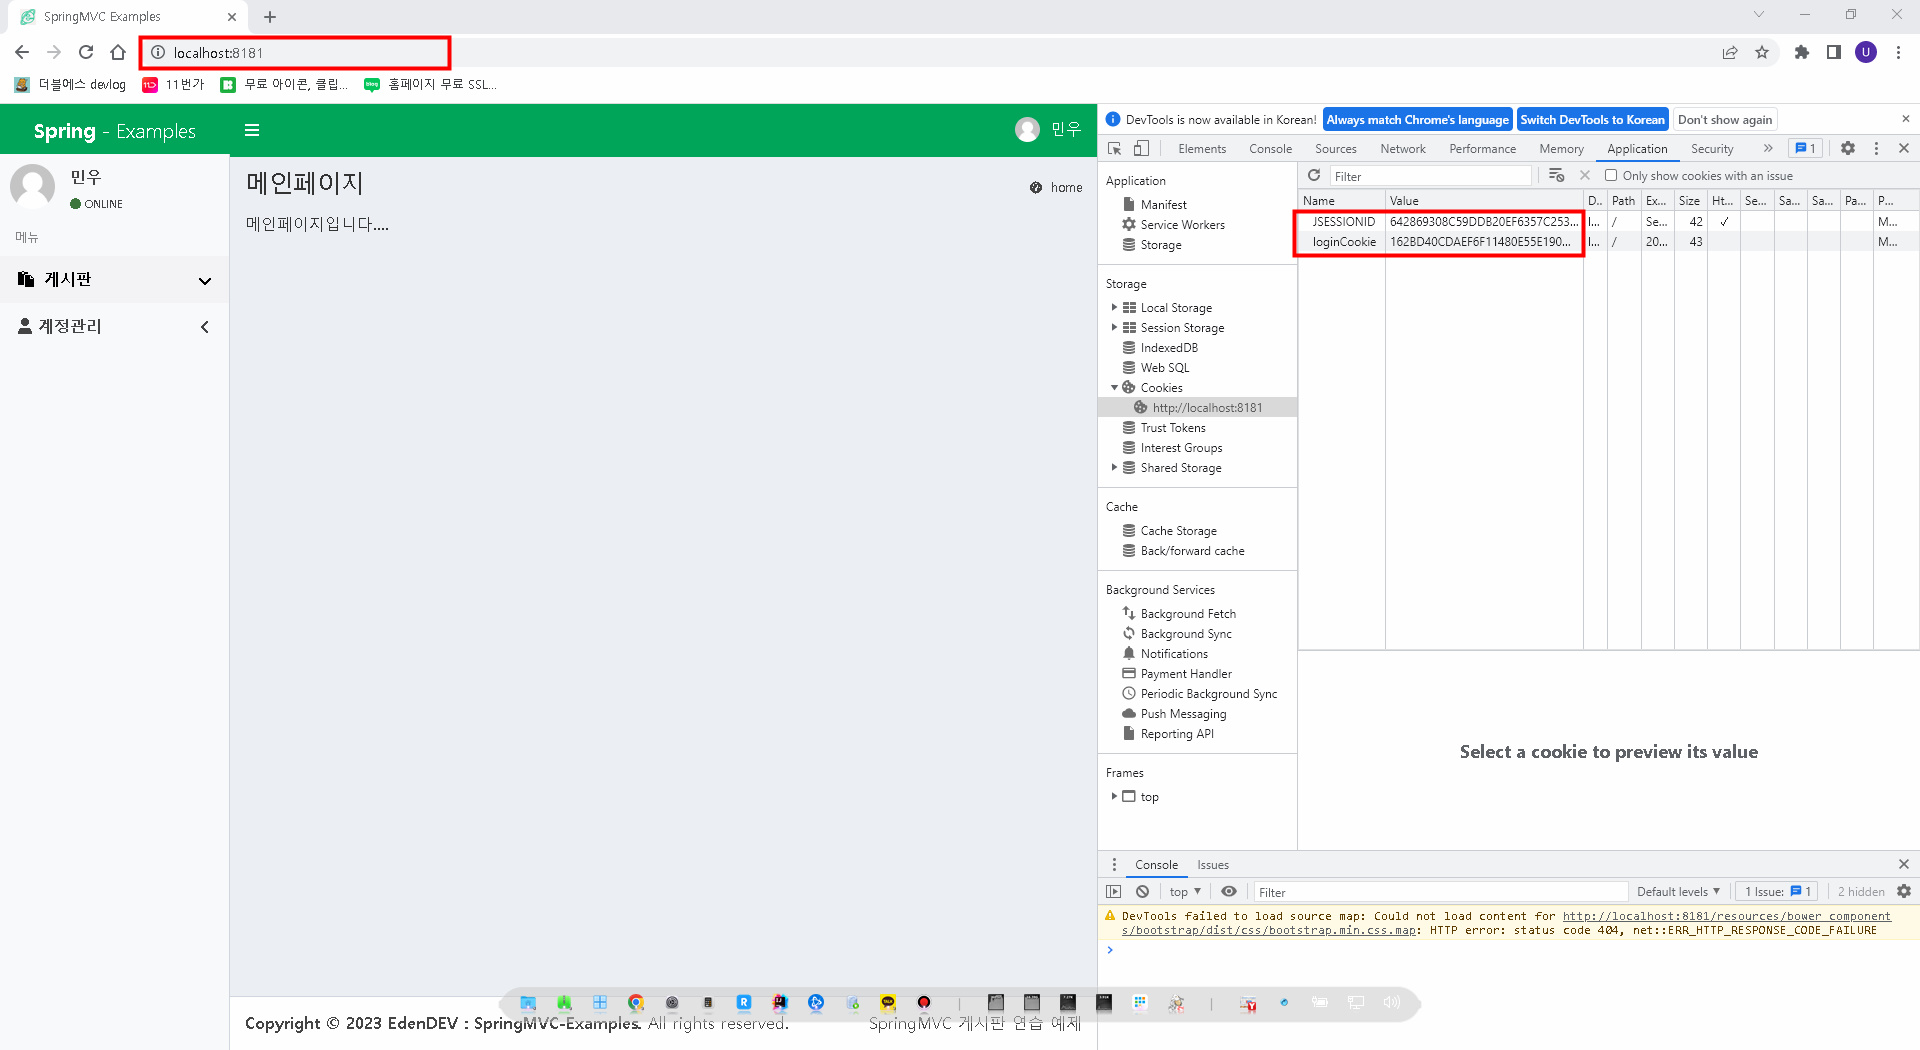Expand the 게시판 sidebar menu
The height and width of the screenshot is (1050, 1920).
coord(115,280)
